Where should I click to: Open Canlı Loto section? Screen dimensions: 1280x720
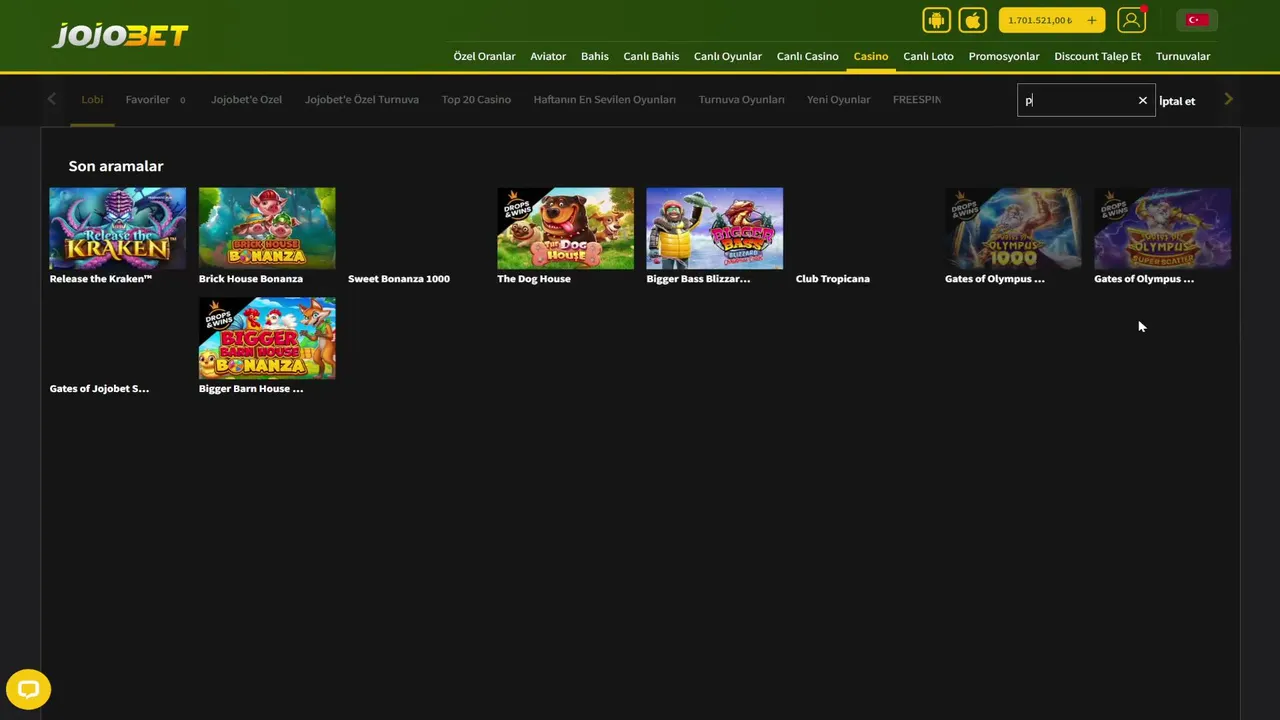[x=928, y=56]
